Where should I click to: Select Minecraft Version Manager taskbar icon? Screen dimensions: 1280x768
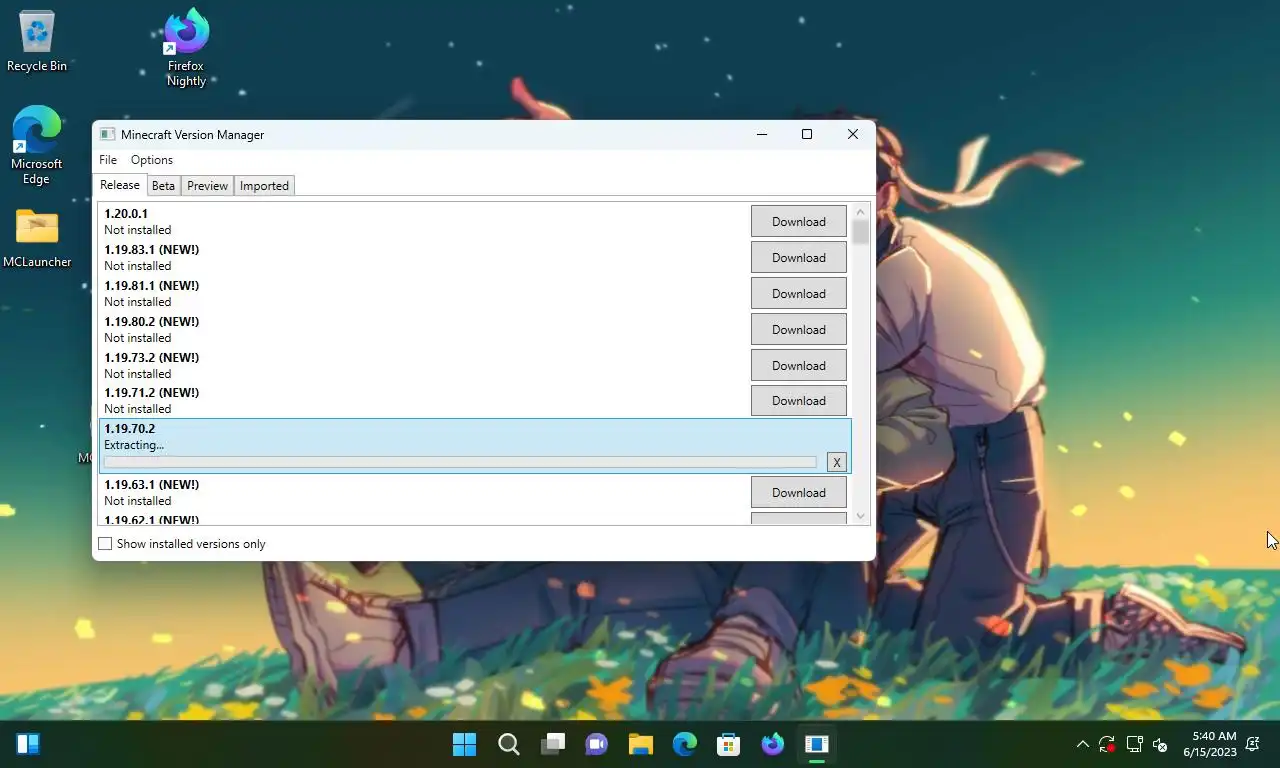tap(817, 744)
